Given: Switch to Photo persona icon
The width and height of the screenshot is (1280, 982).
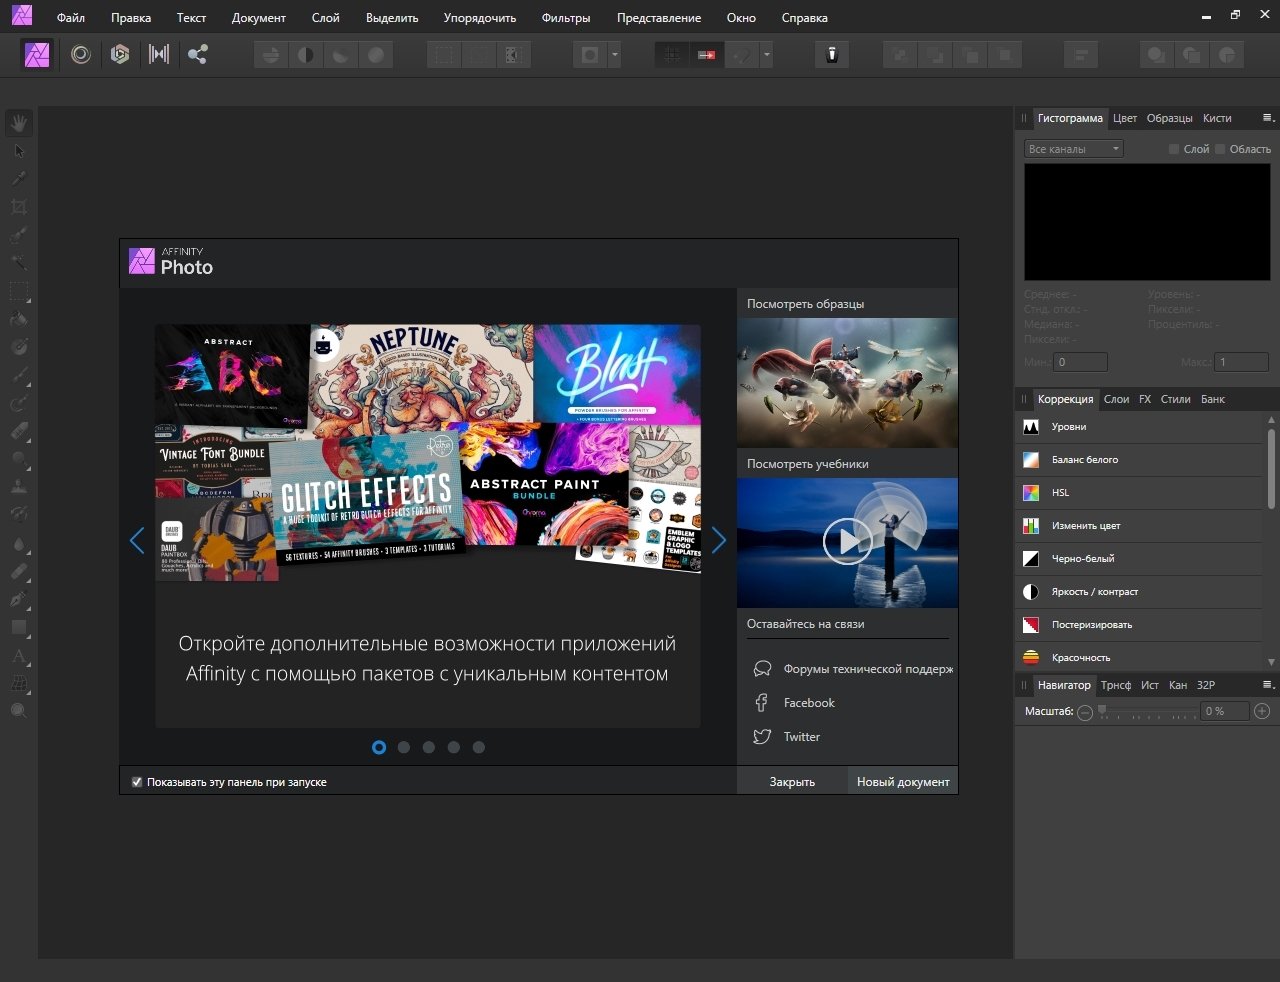Looking at the screenshot, I should 37,54.
